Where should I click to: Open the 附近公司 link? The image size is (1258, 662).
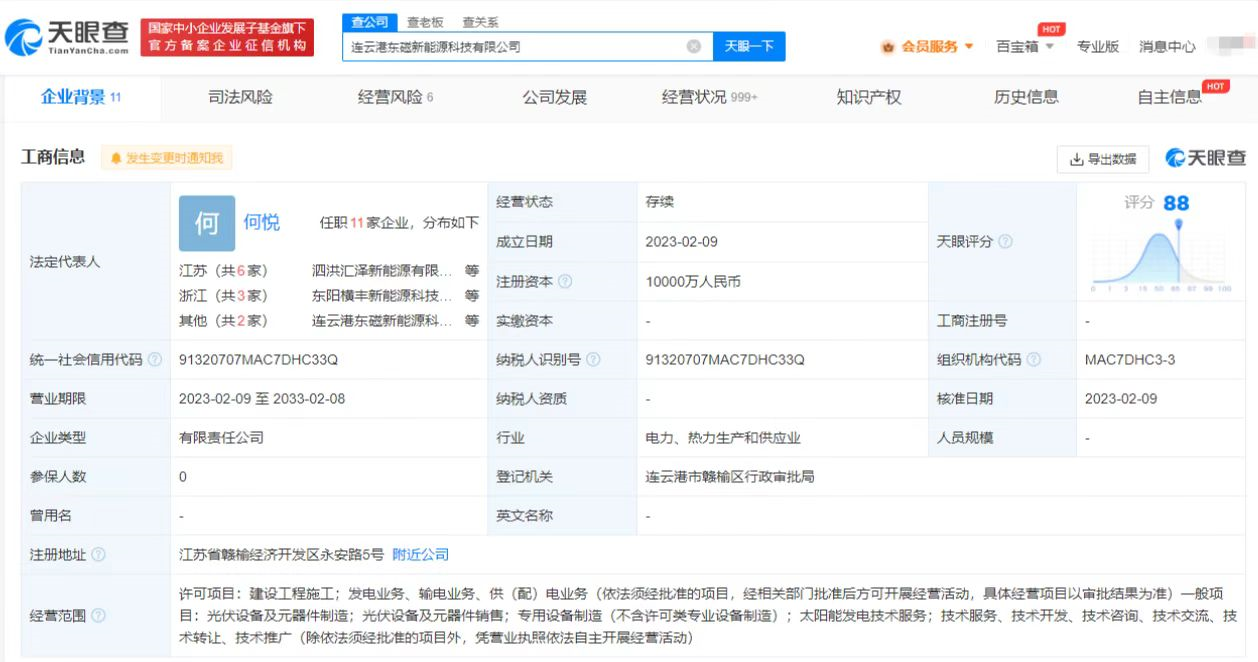(x=420, y=554)
